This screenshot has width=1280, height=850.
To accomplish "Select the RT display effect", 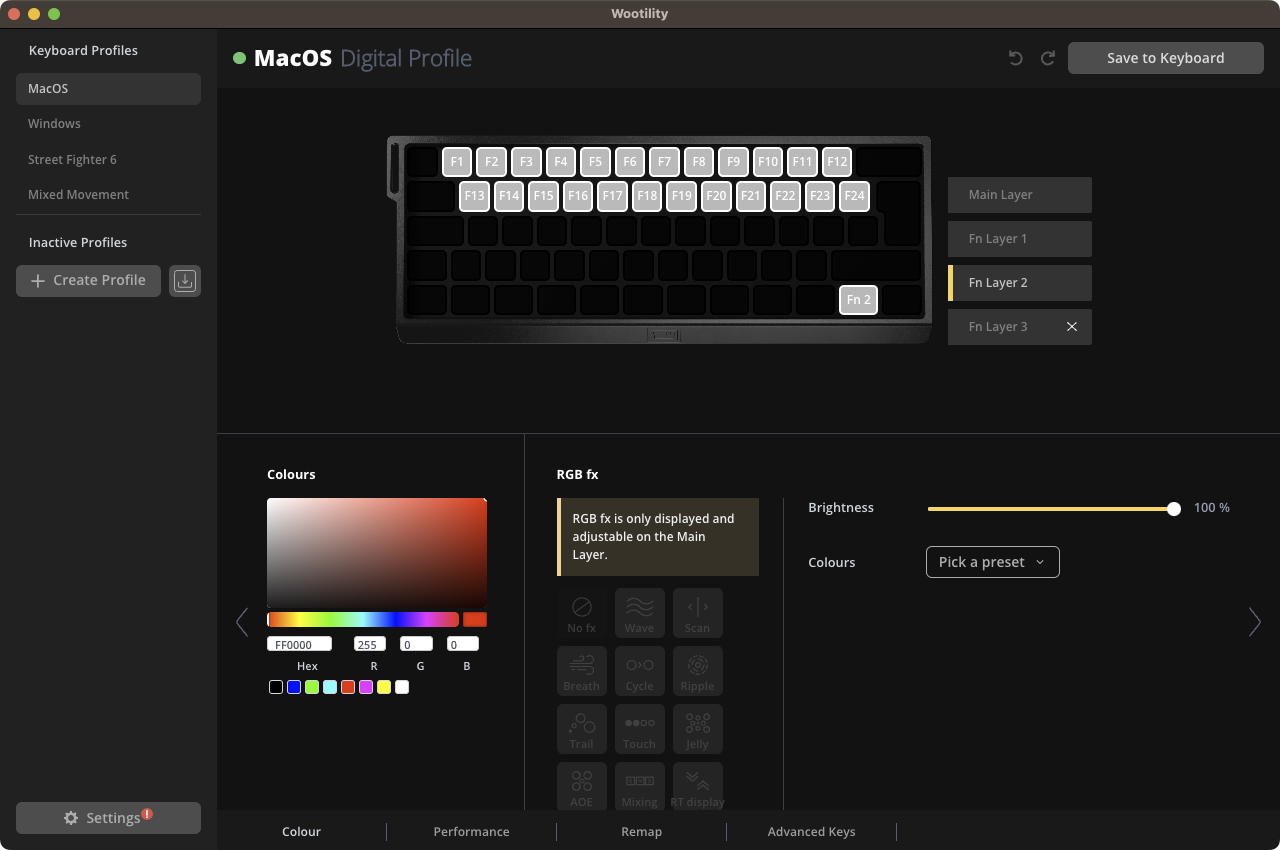I will click(697, 786).
